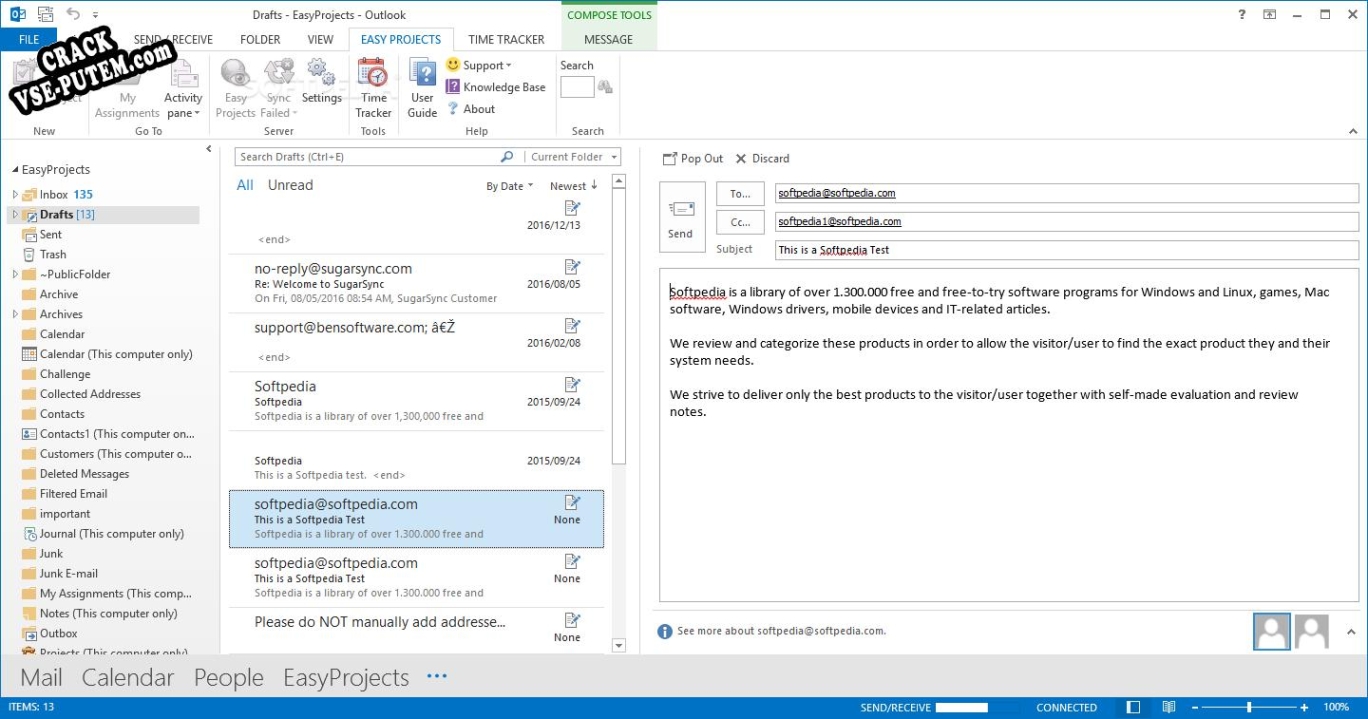The image size is (1368, 719).
Task: Open the MESSAGE compose tab
Action: (x=608, y=40)
